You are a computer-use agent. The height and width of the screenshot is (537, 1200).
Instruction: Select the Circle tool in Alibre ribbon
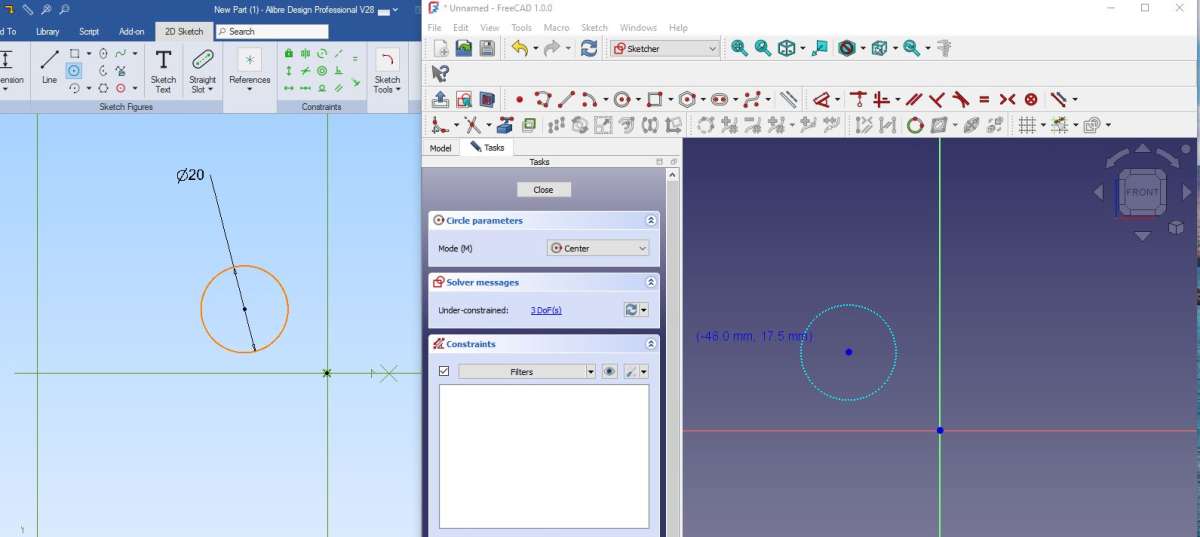(x=74, y=71)
